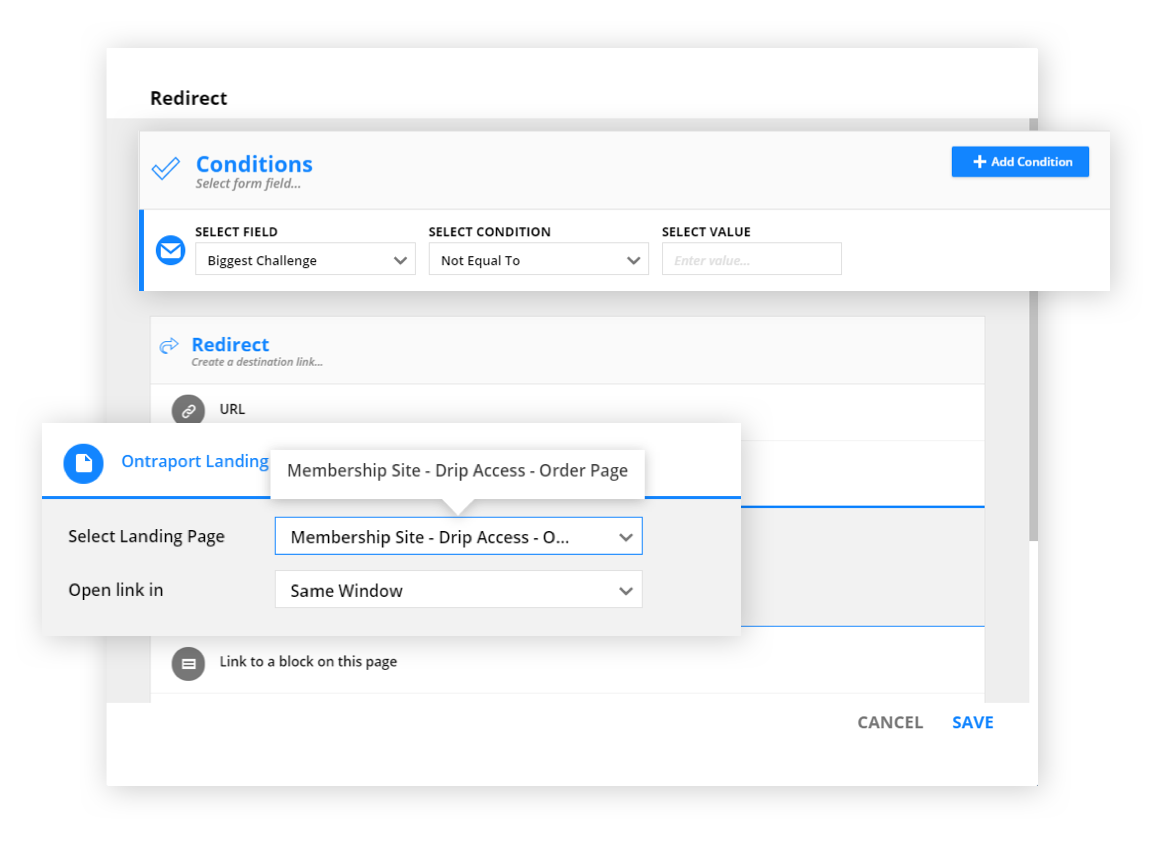Open the Not Equal To condition dropdown
The width and height of the screenshot is (1149, 857).
(538, 259)
